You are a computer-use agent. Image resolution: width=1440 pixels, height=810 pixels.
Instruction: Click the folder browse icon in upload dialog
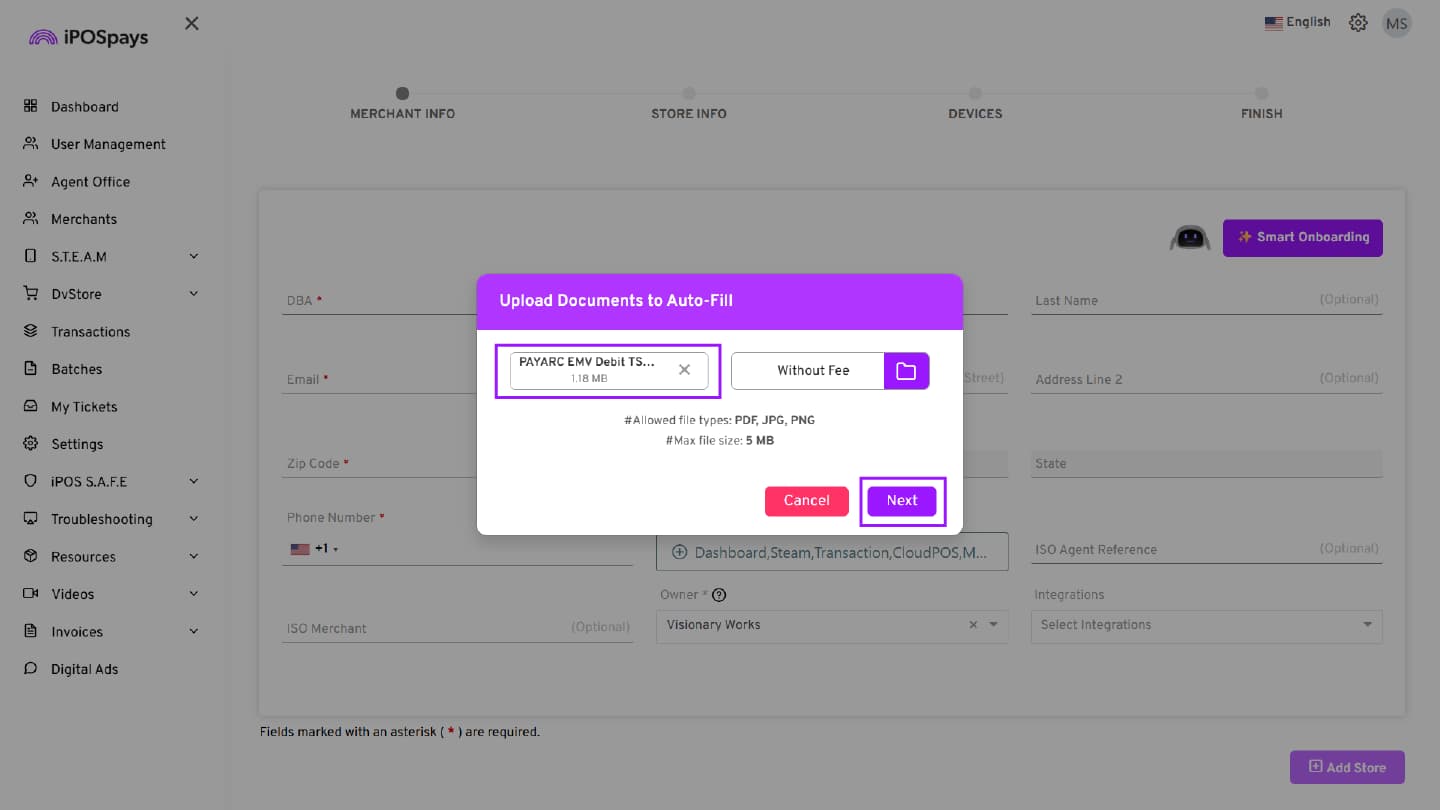click(x=906, y=371)
